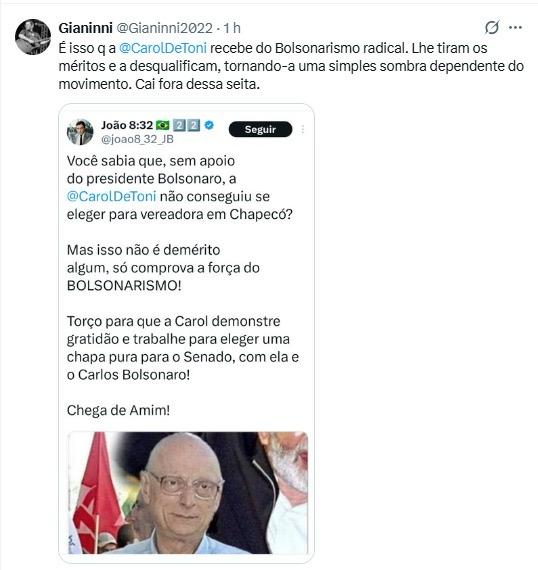Image resolution: width=538 pixels, height=570 pixels.
Task: Open João 8:32's avatar in quoted tweet
Action: [x=80, y=132]
